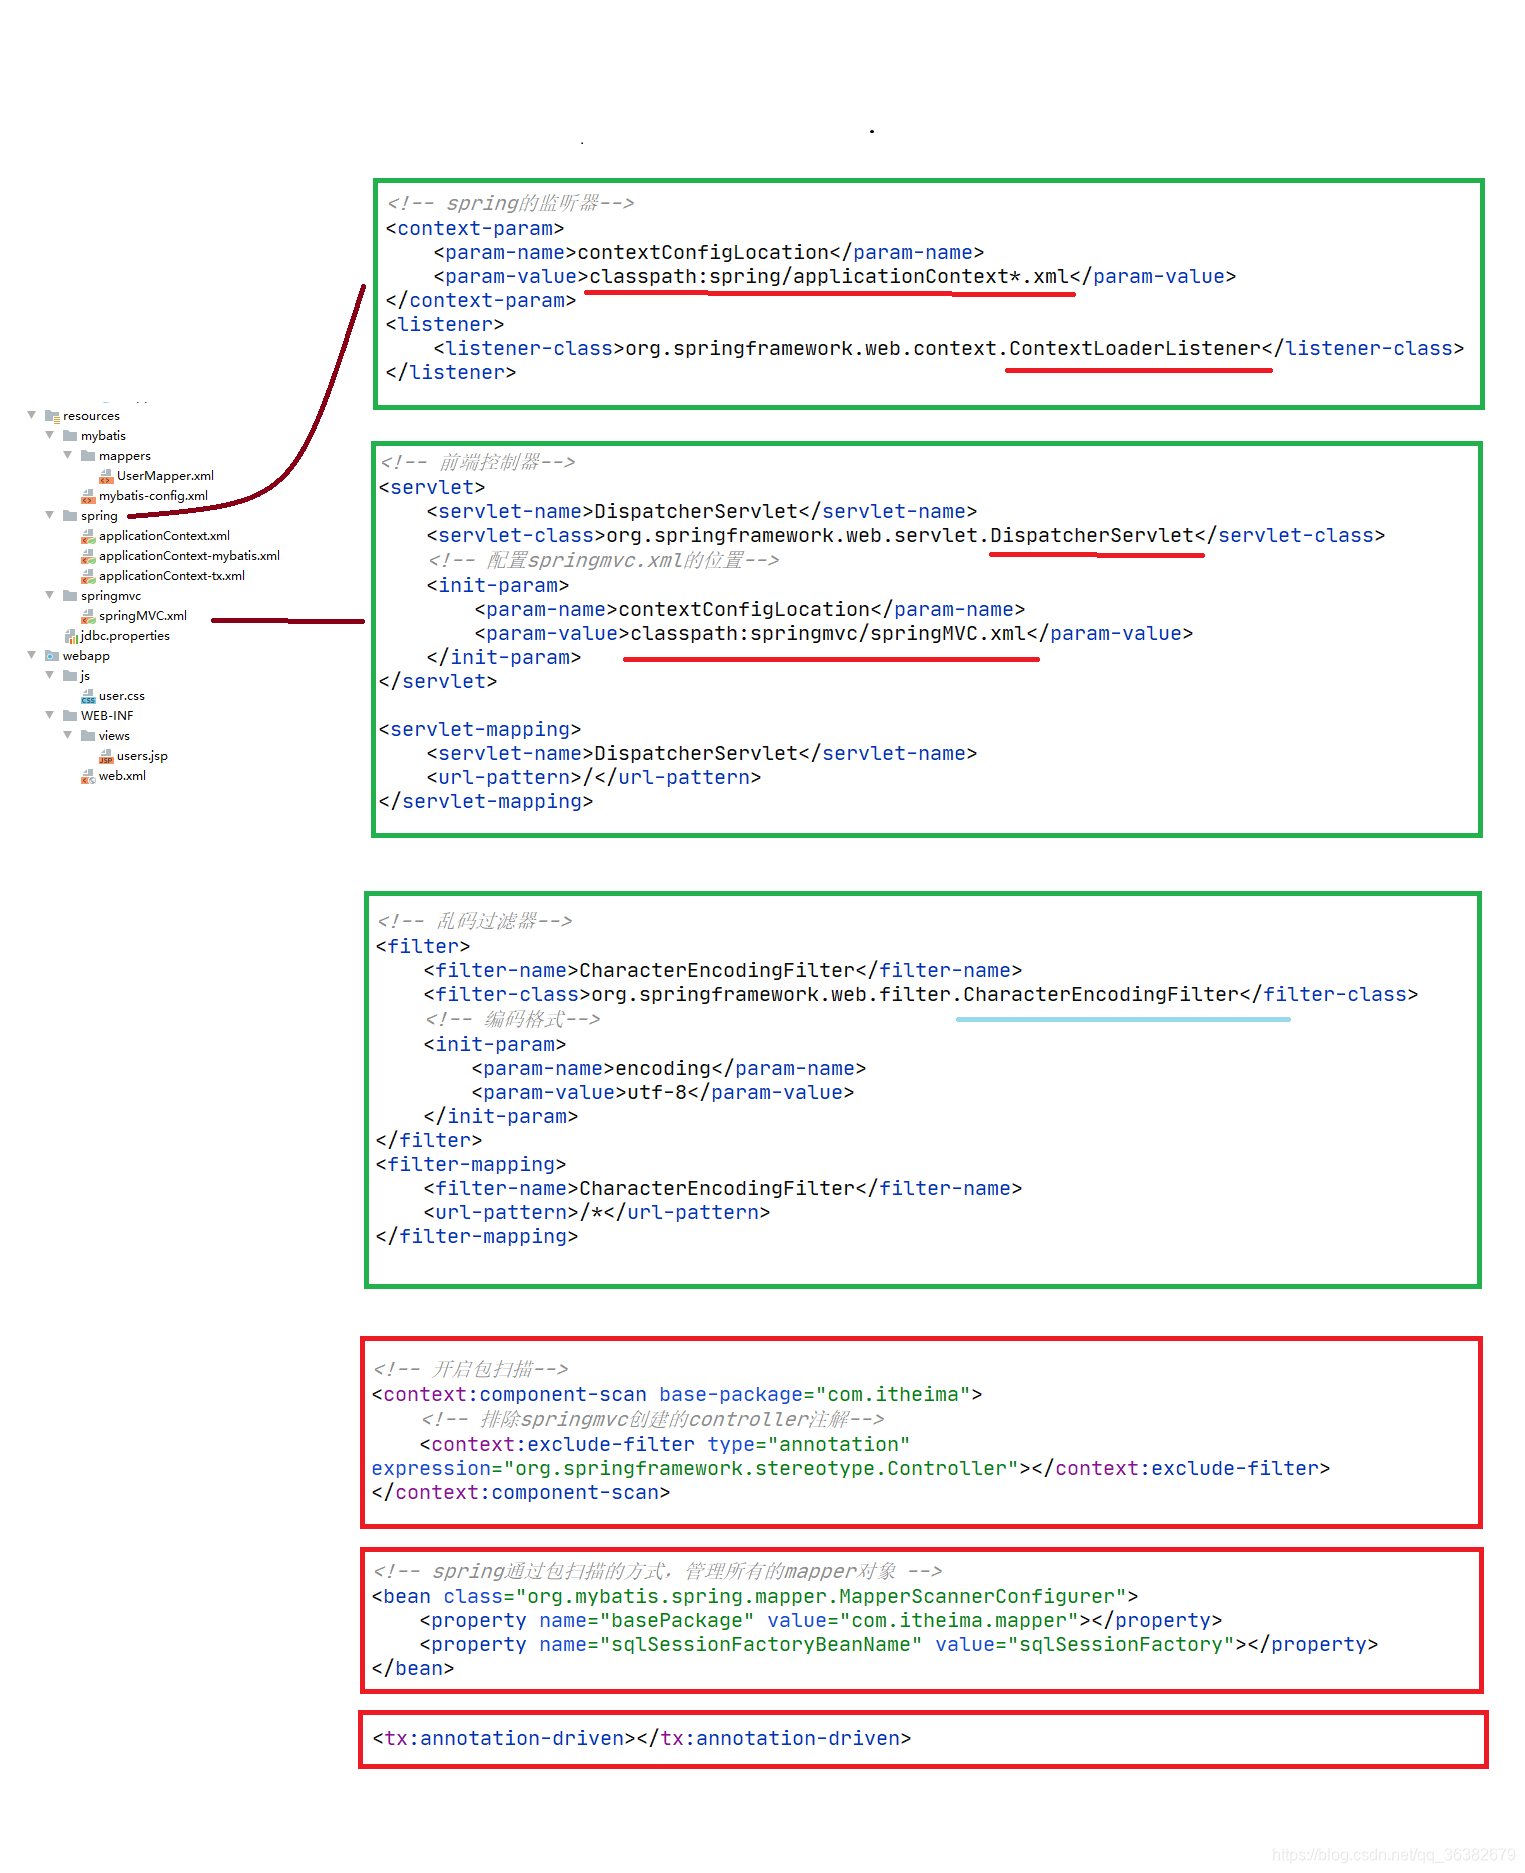Click the mybatis folder icon
Viewport: 1525px width, 1873px height.
tap(70, 436)
